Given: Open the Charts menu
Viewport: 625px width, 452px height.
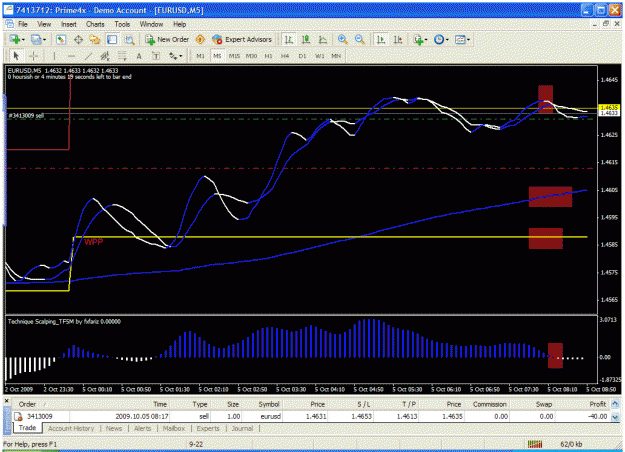Looking at the screenshot, I should pos(95,24).
